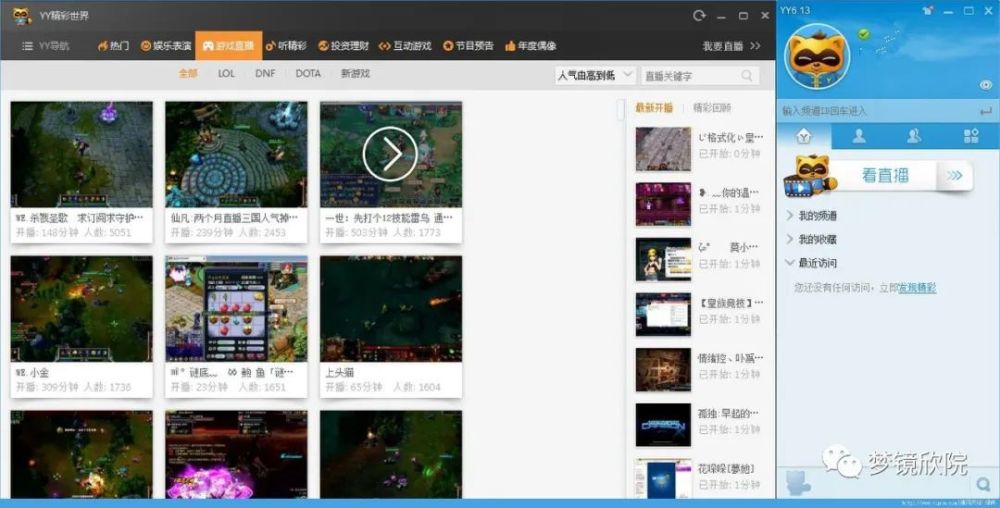Switch to the 娱乐表演 tab
This screenshot has width=1000, height=508.
[x=166, y=46]
